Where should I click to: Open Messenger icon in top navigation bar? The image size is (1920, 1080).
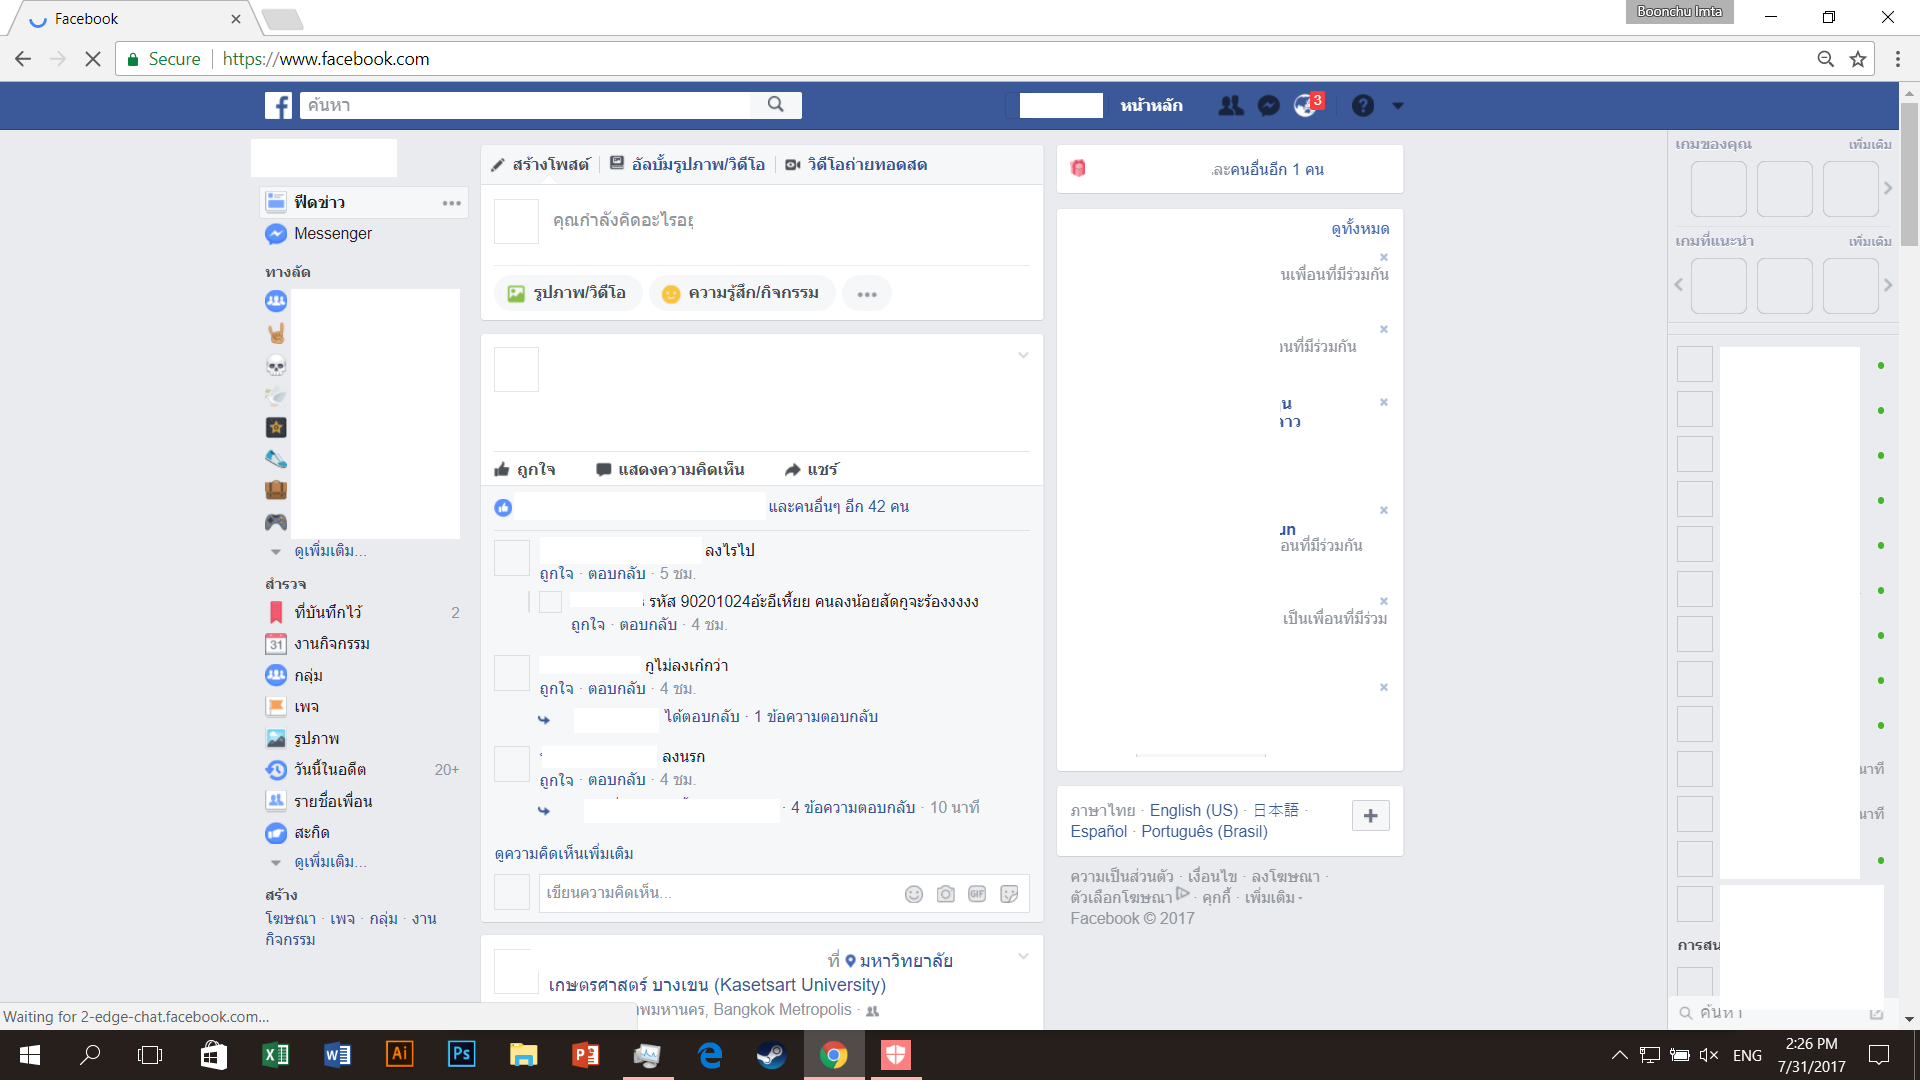click(1268, 106)
